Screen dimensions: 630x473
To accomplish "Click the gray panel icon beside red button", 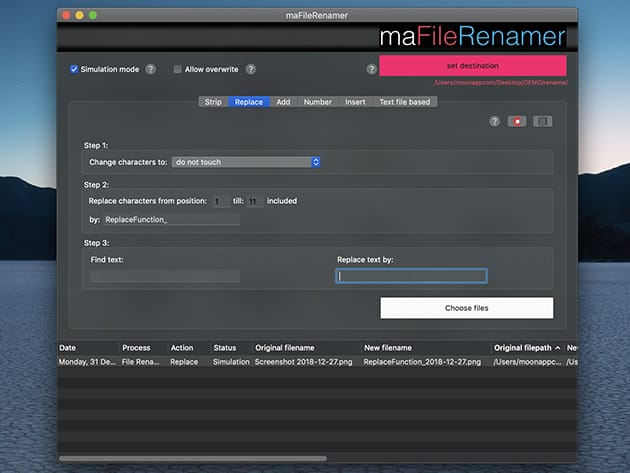I will 542,121.
